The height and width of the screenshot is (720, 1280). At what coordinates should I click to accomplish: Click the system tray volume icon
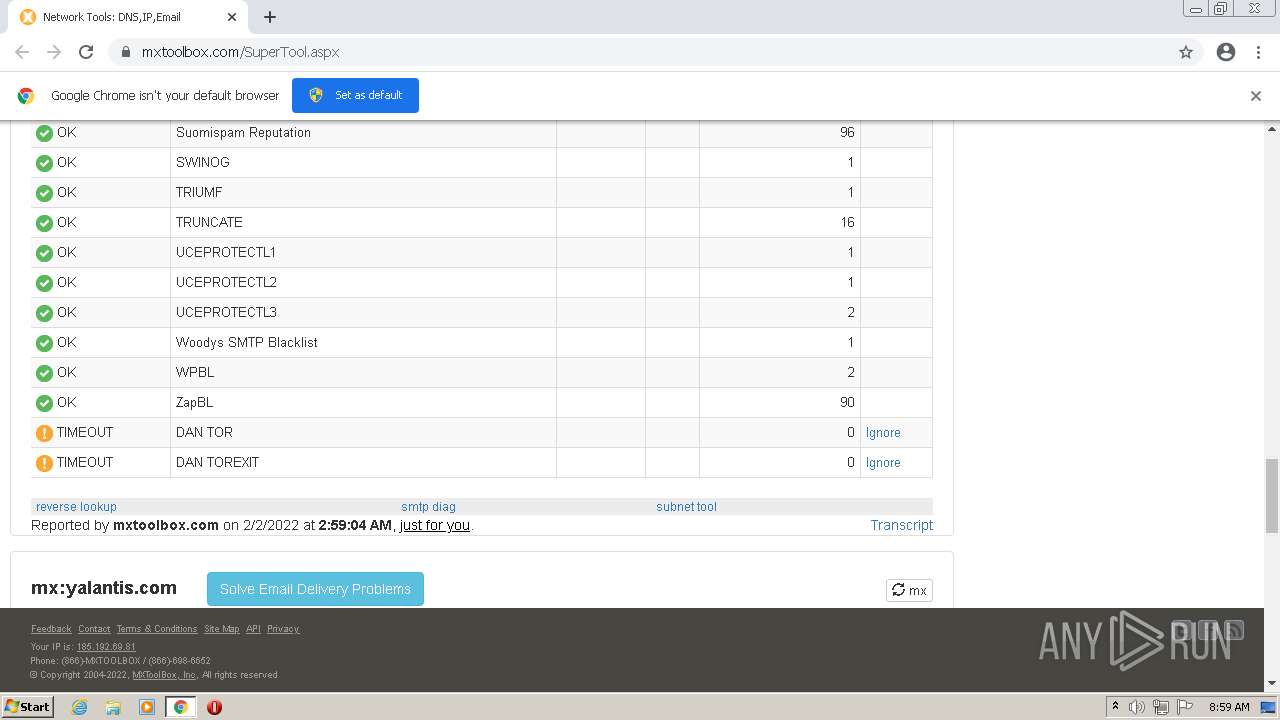coord(1137,707)
